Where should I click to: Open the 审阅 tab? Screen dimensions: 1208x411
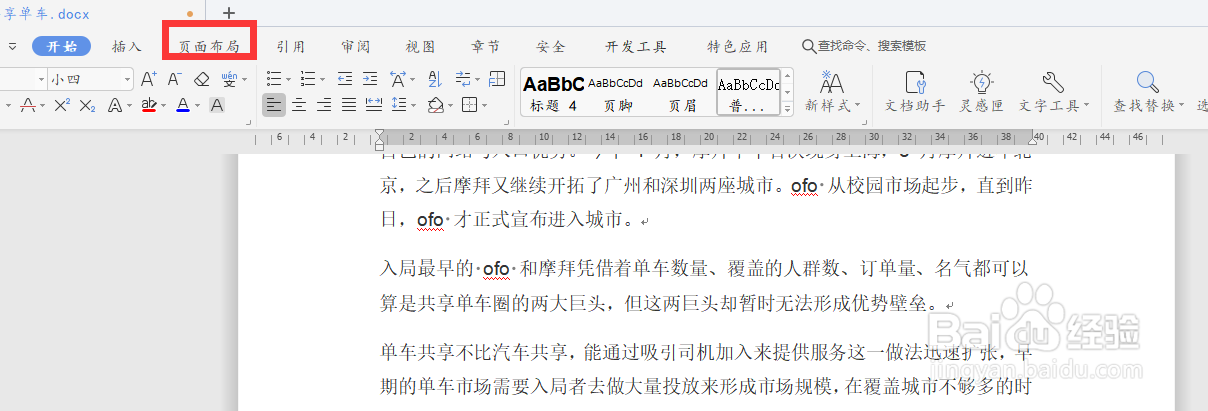[x=356, y=46]
